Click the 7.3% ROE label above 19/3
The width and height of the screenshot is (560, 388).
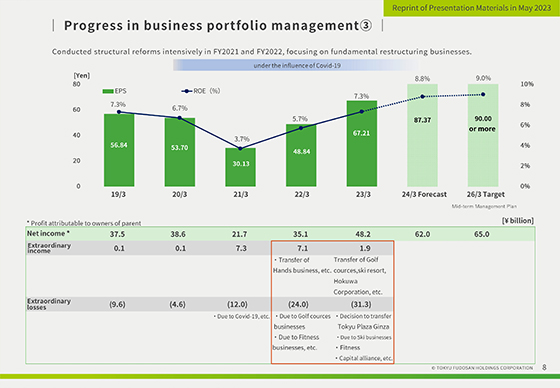(118, 104)
